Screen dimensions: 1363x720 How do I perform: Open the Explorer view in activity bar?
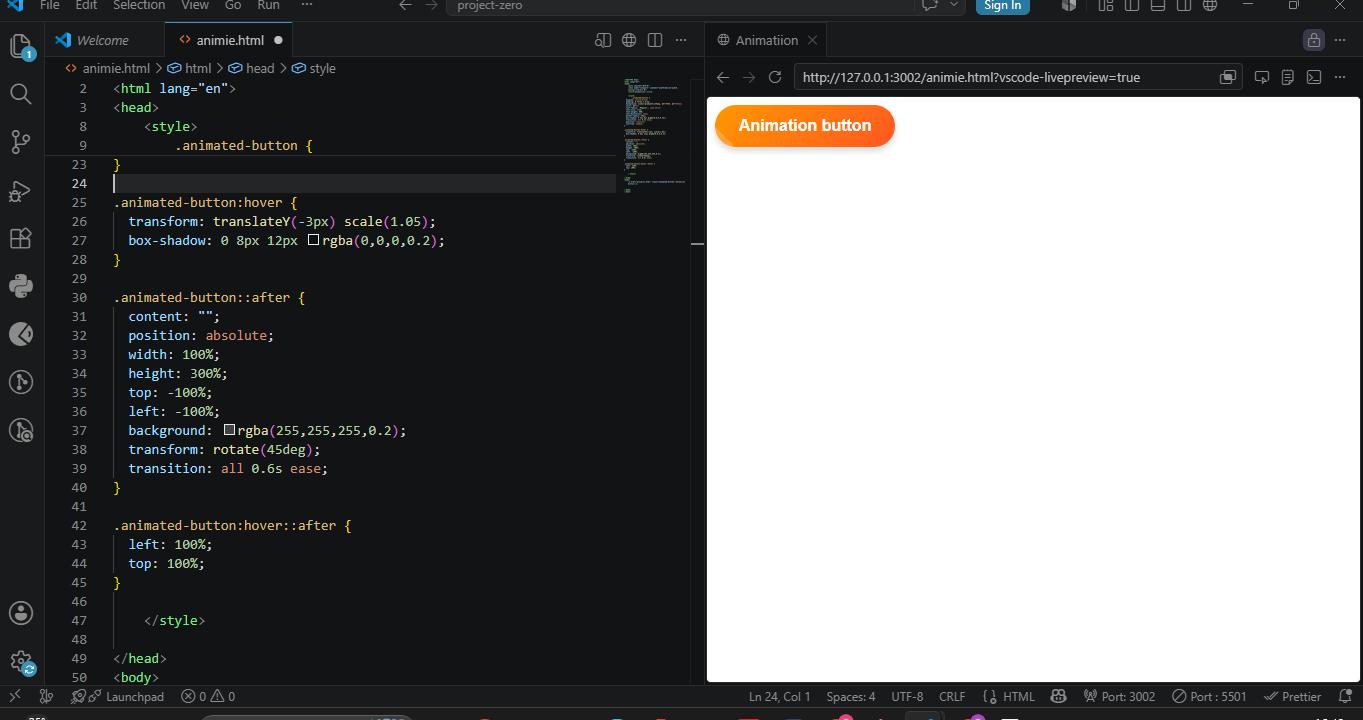pos(21,46)
